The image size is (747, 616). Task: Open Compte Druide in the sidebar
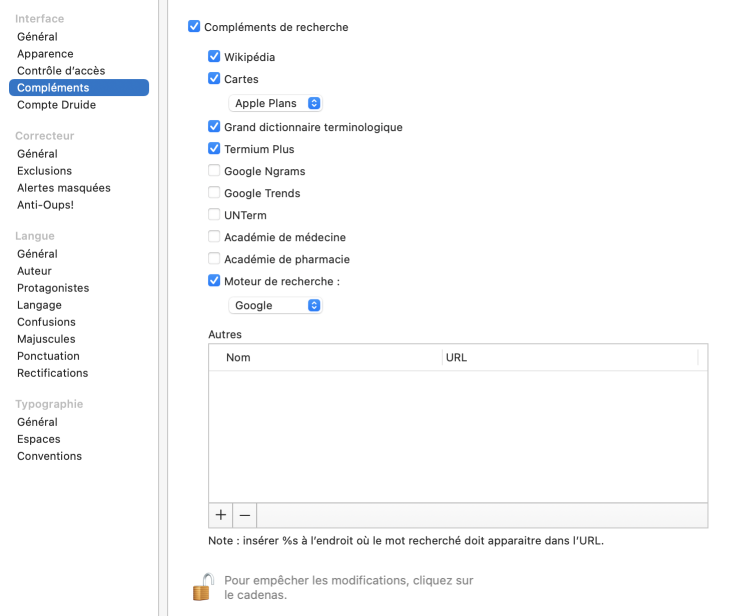57,105
